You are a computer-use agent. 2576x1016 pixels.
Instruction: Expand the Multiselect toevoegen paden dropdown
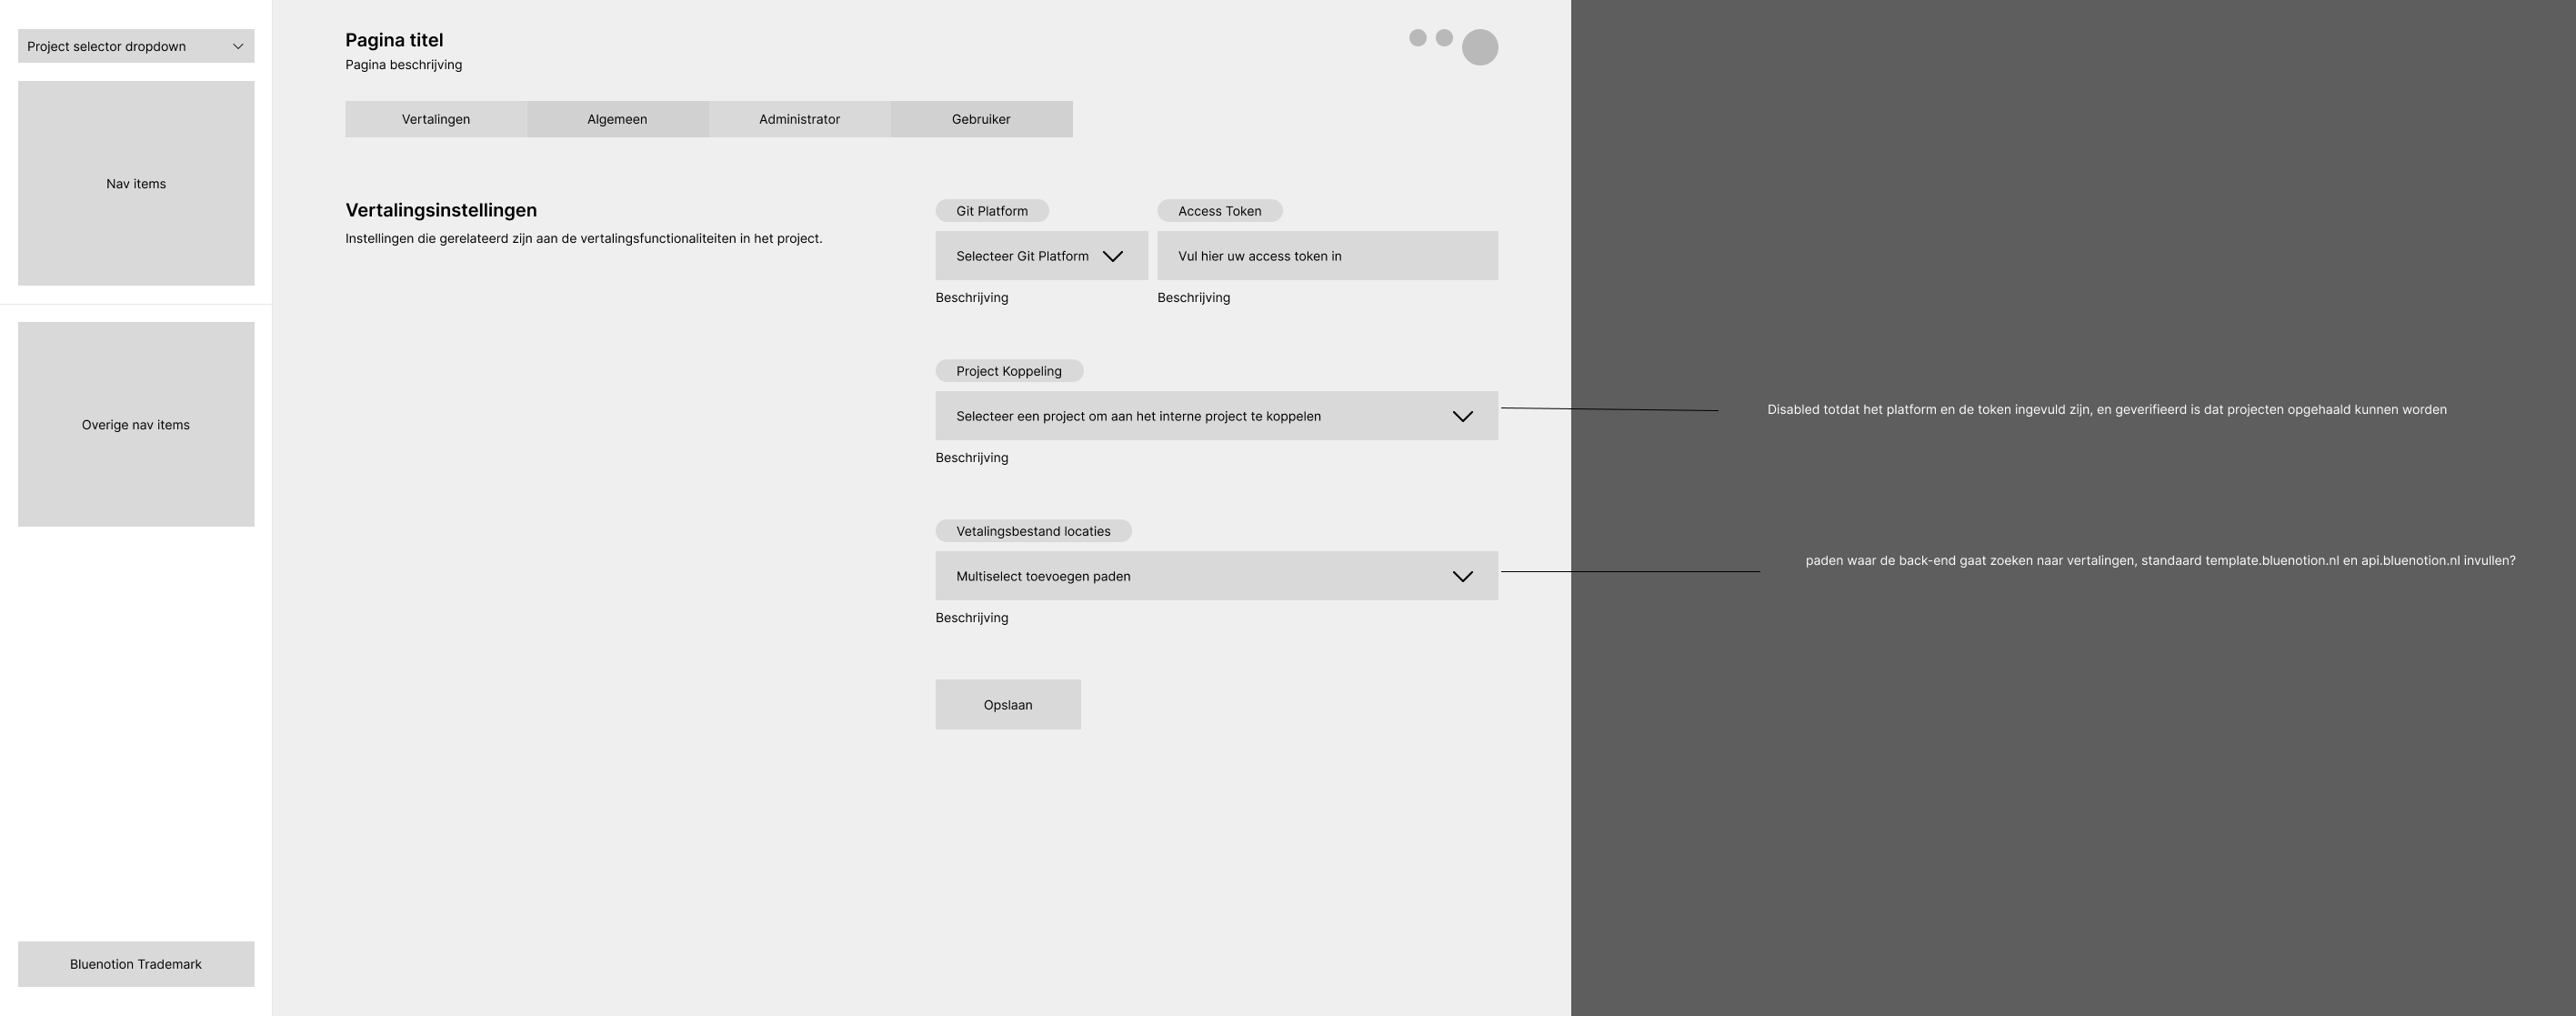click(1216, 576)
